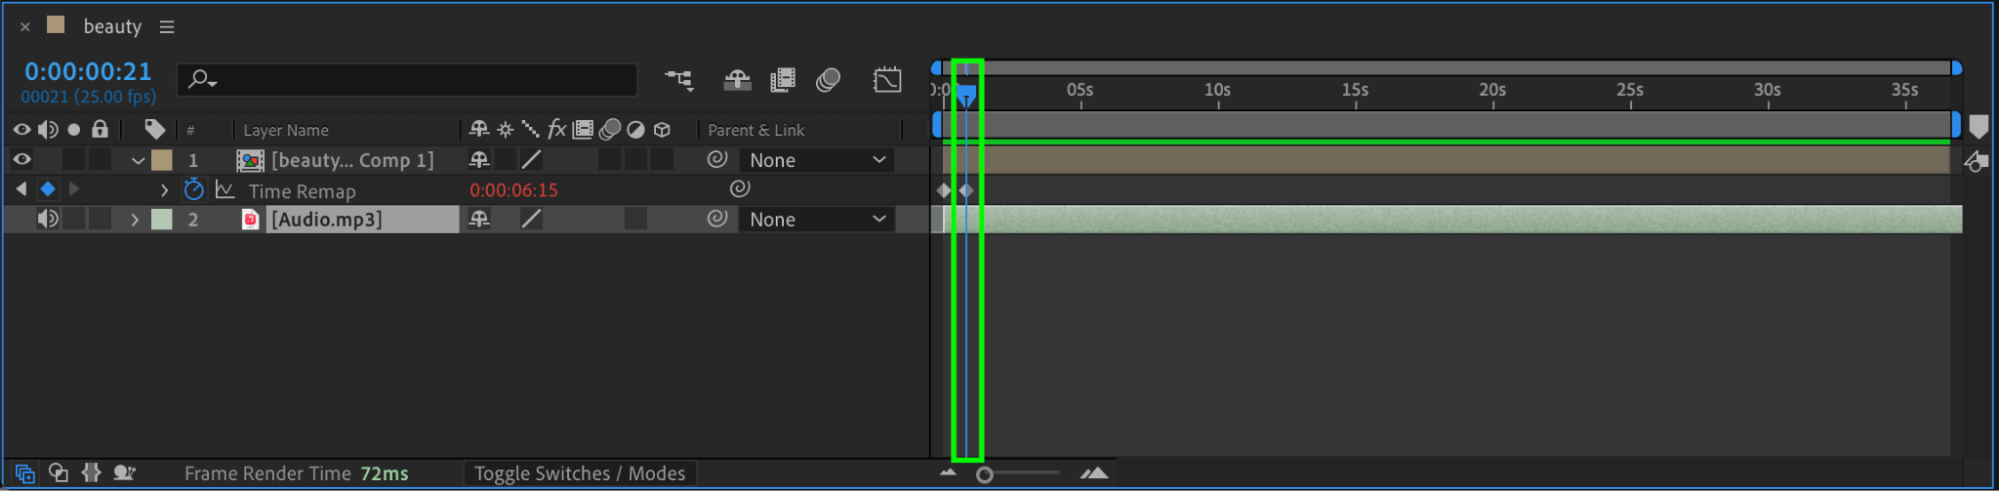The image size is (1999, 491).
Task: Open the parent dropdown for beauty Comp 1
Action: (x=818, y=160)
